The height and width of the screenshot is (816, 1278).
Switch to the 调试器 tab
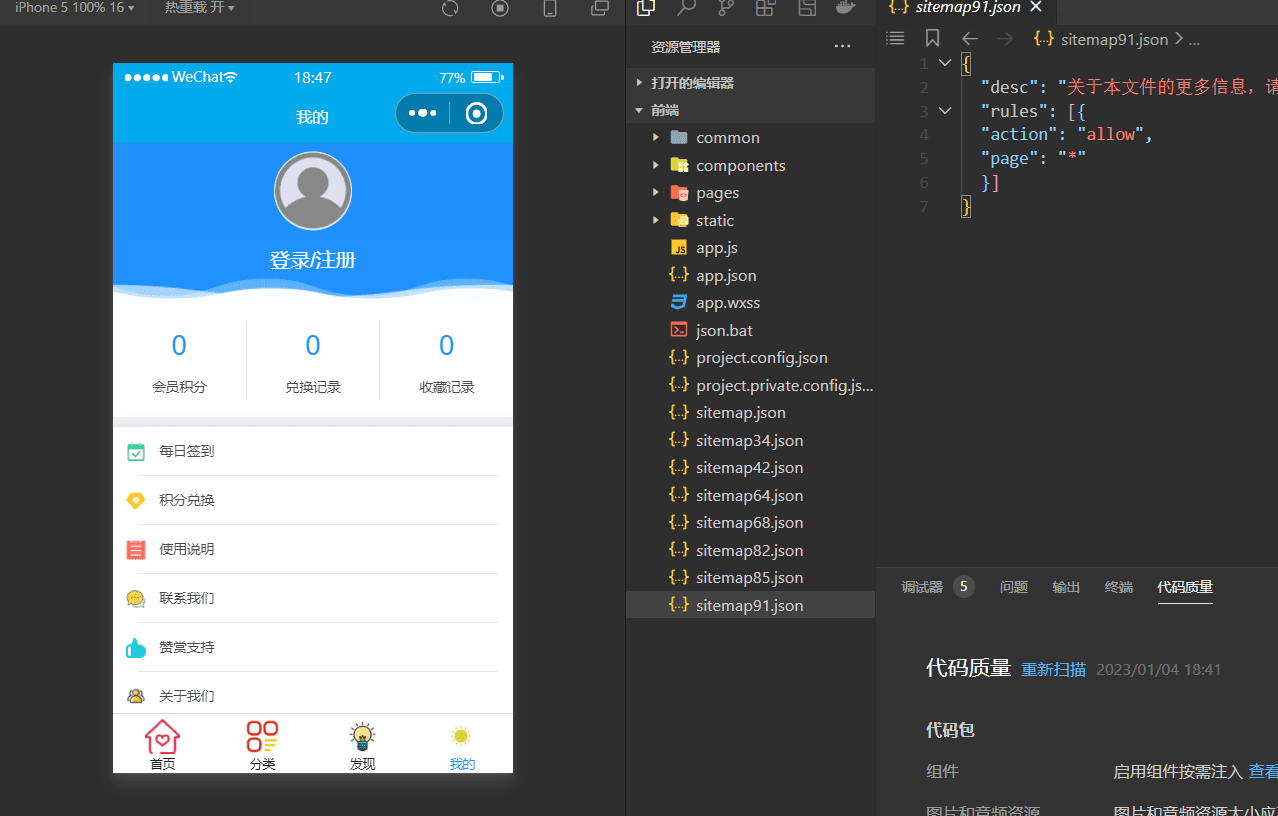click(921, 587)
